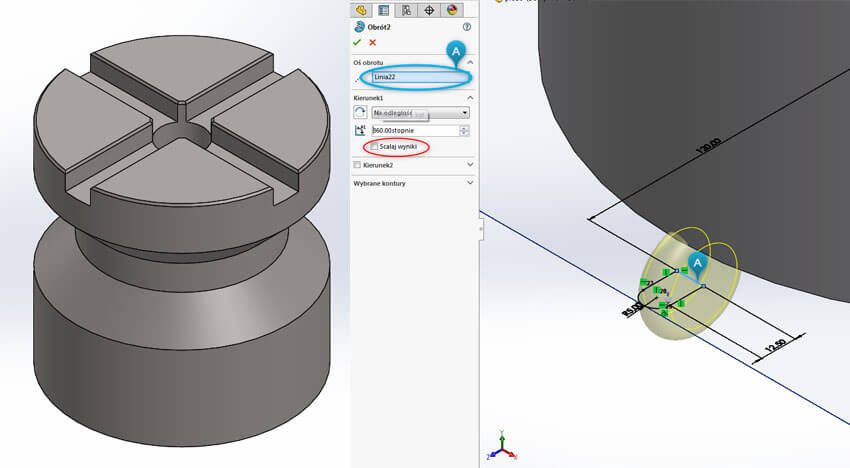Collapse the Oś obrotu section
Screen dimensions: 850x468
[x=470, y=62]
